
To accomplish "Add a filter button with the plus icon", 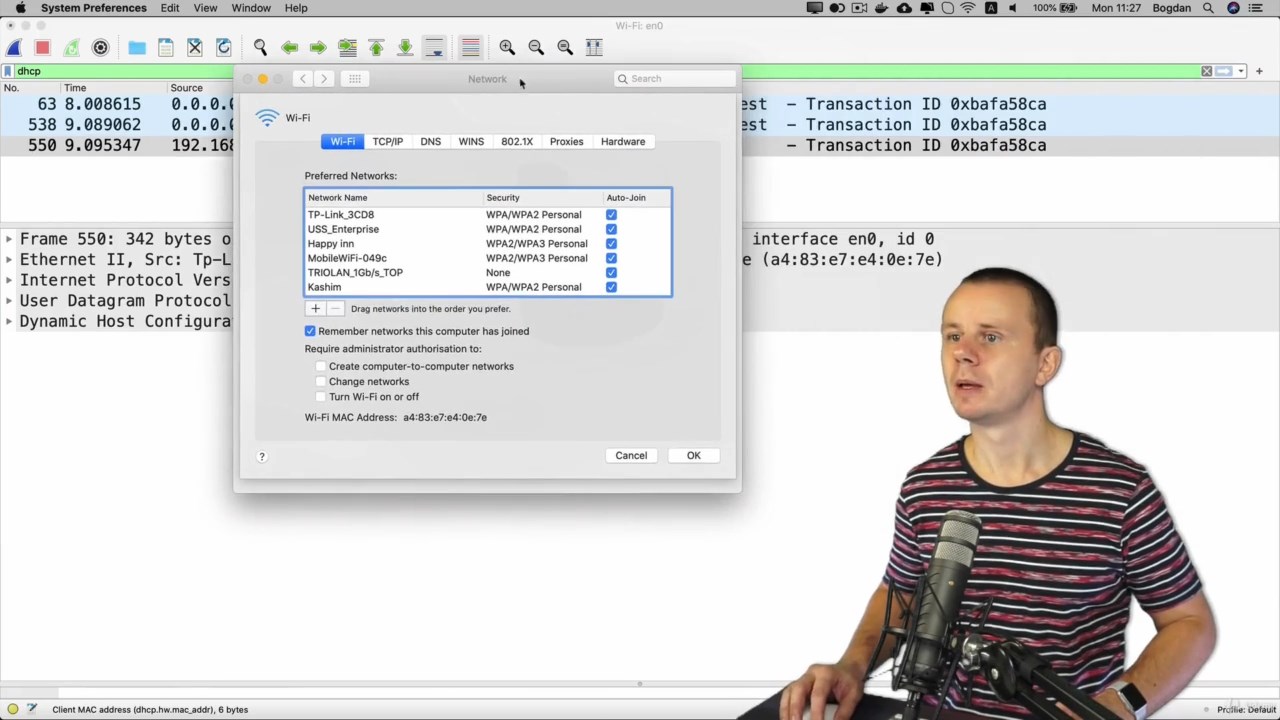I will click(1259, 71).
